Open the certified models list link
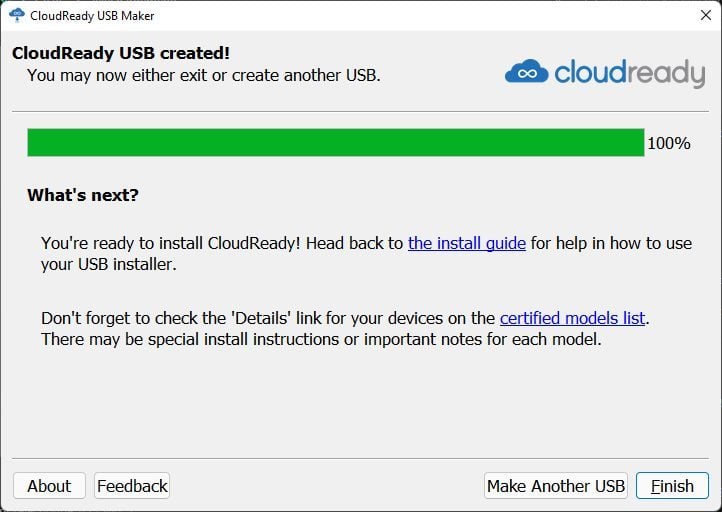The width and height of the screenshot is (722, 512). [x=572, y=318]
